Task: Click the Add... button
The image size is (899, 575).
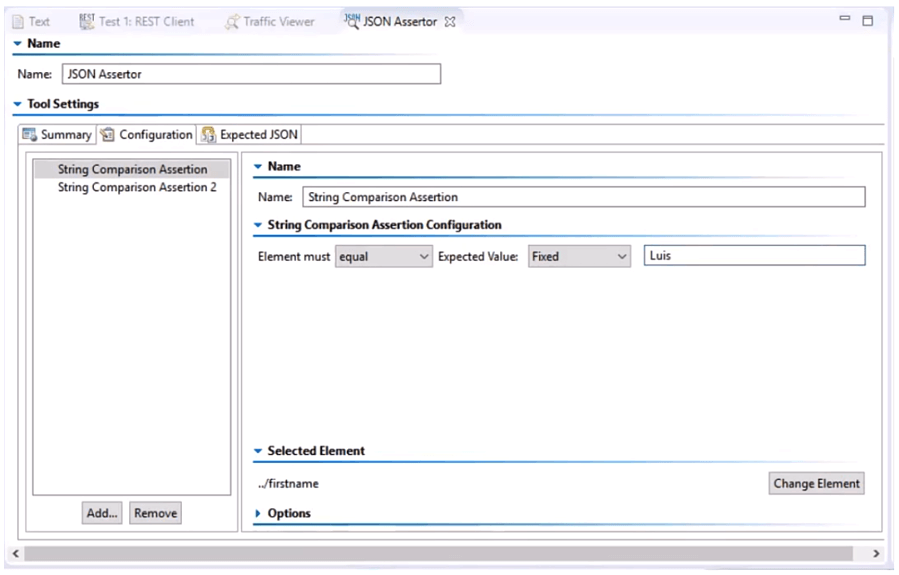Action: point(102,513)
